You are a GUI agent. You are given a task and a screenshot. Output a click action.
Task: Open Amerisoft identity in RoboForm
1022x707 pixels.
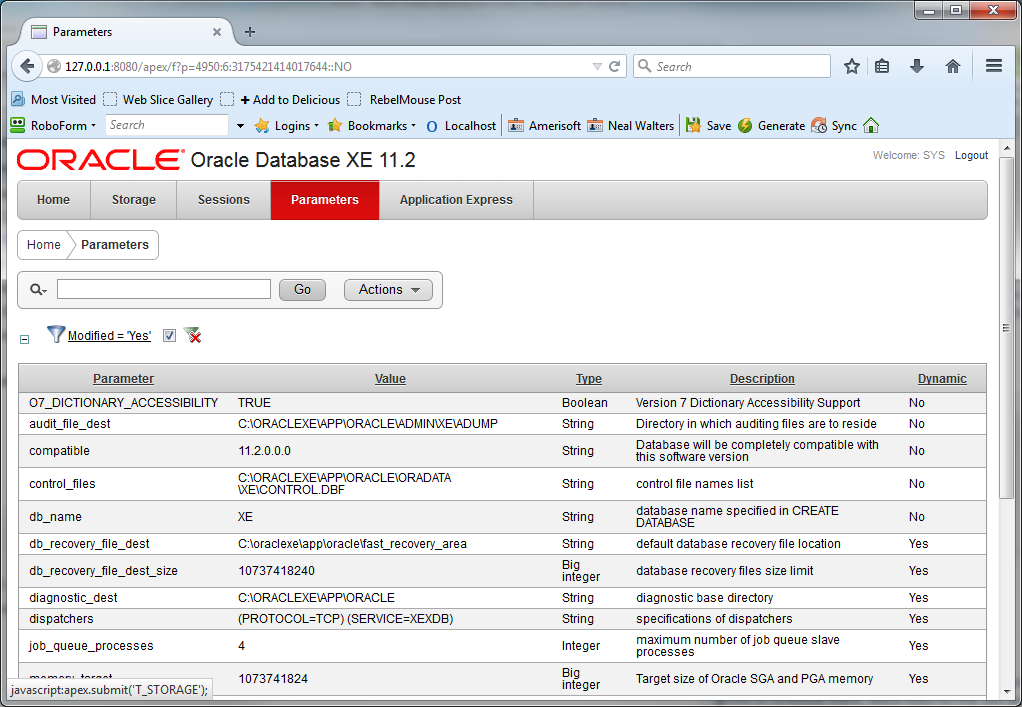coord(545,126)
